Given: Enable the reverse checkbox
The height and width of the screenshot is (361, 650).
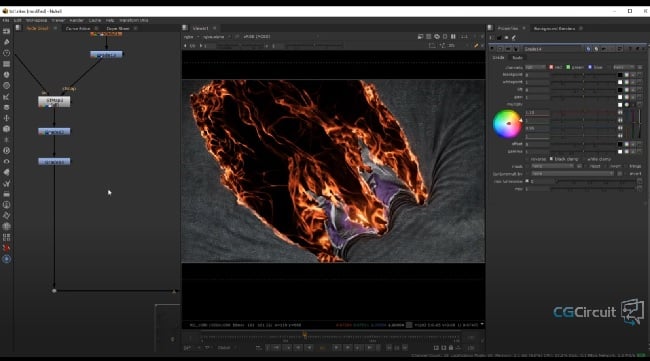Looking at the screenshot, I should click(x=527, y=159).
